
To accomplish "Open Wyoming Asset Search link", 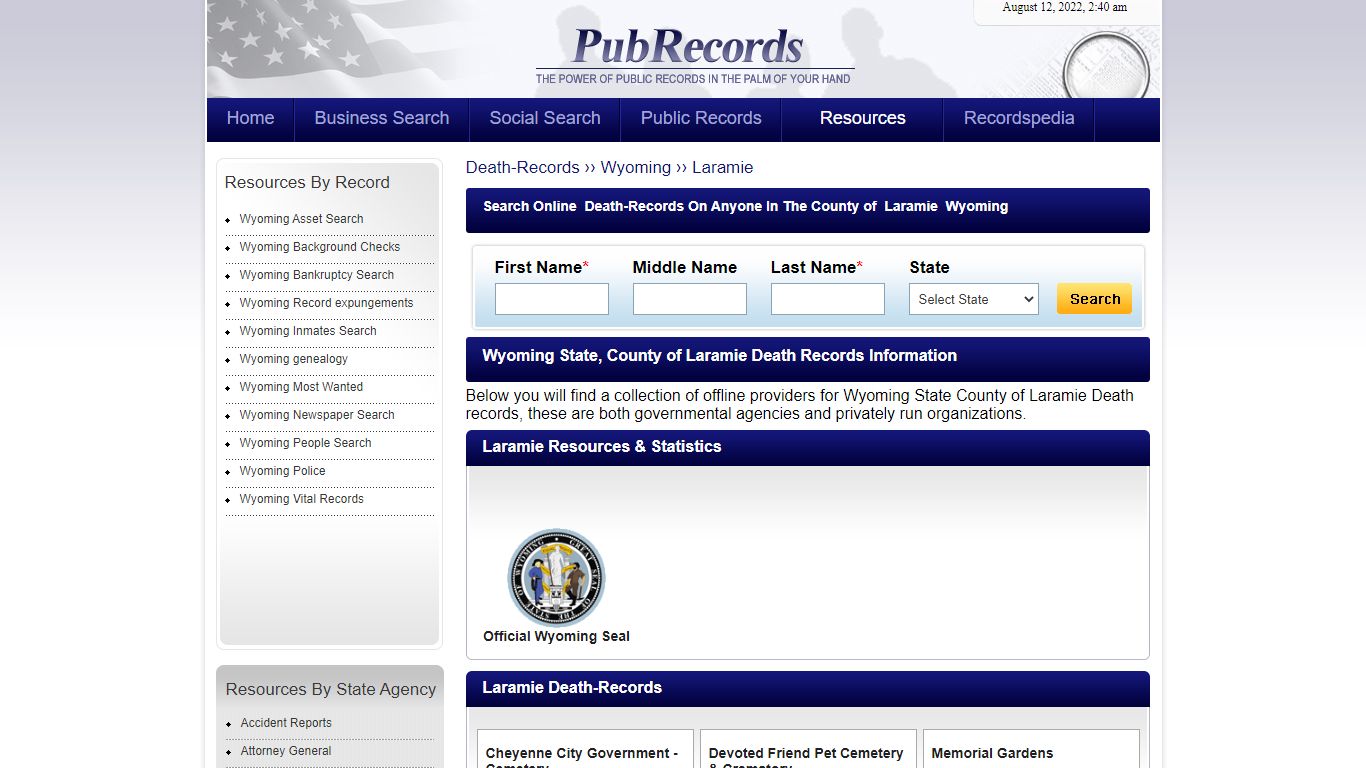I will coord(301,219).
